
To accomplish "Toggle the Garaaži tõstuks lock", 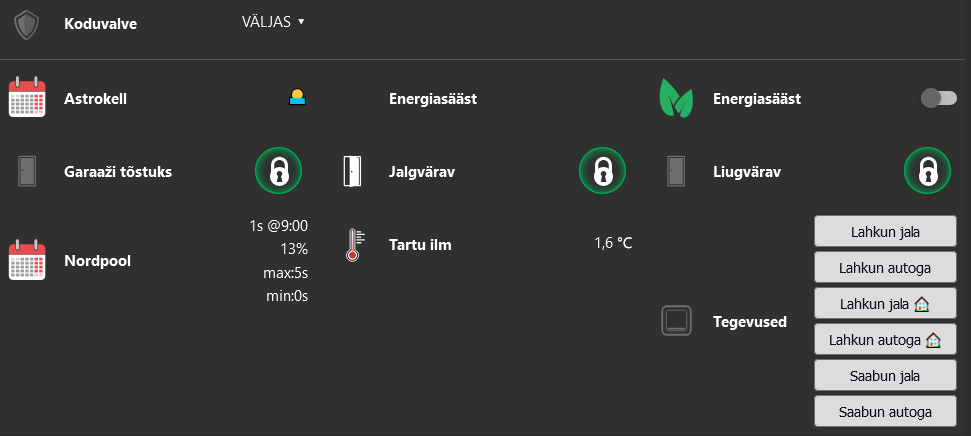I will [279, 171].
